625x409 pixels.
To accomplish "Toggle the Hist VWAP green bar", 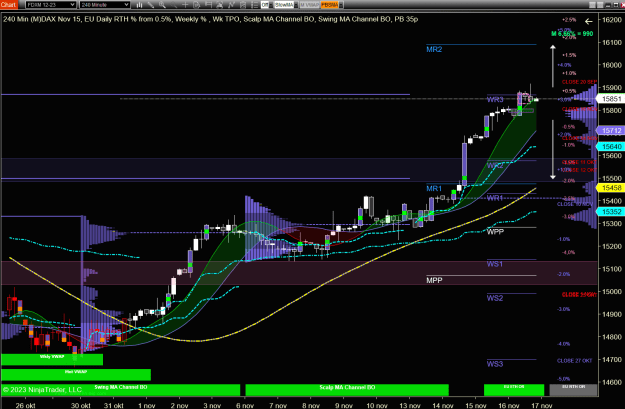I will [x=76, y=375].
